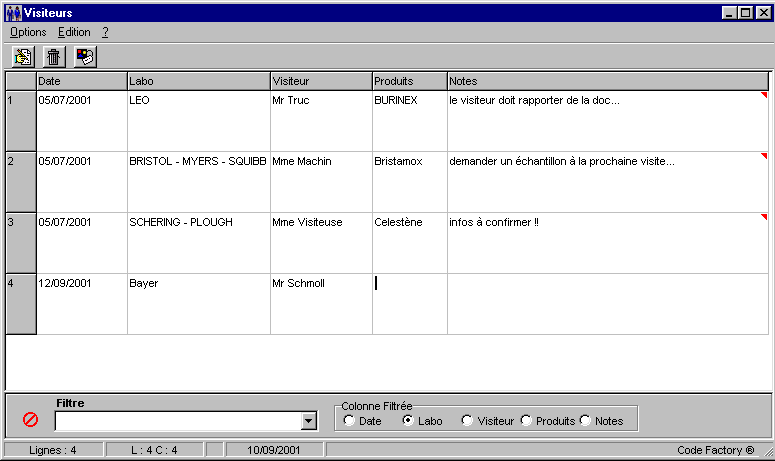Open the Options menu

pyautogui.click(x=28, y=32)
